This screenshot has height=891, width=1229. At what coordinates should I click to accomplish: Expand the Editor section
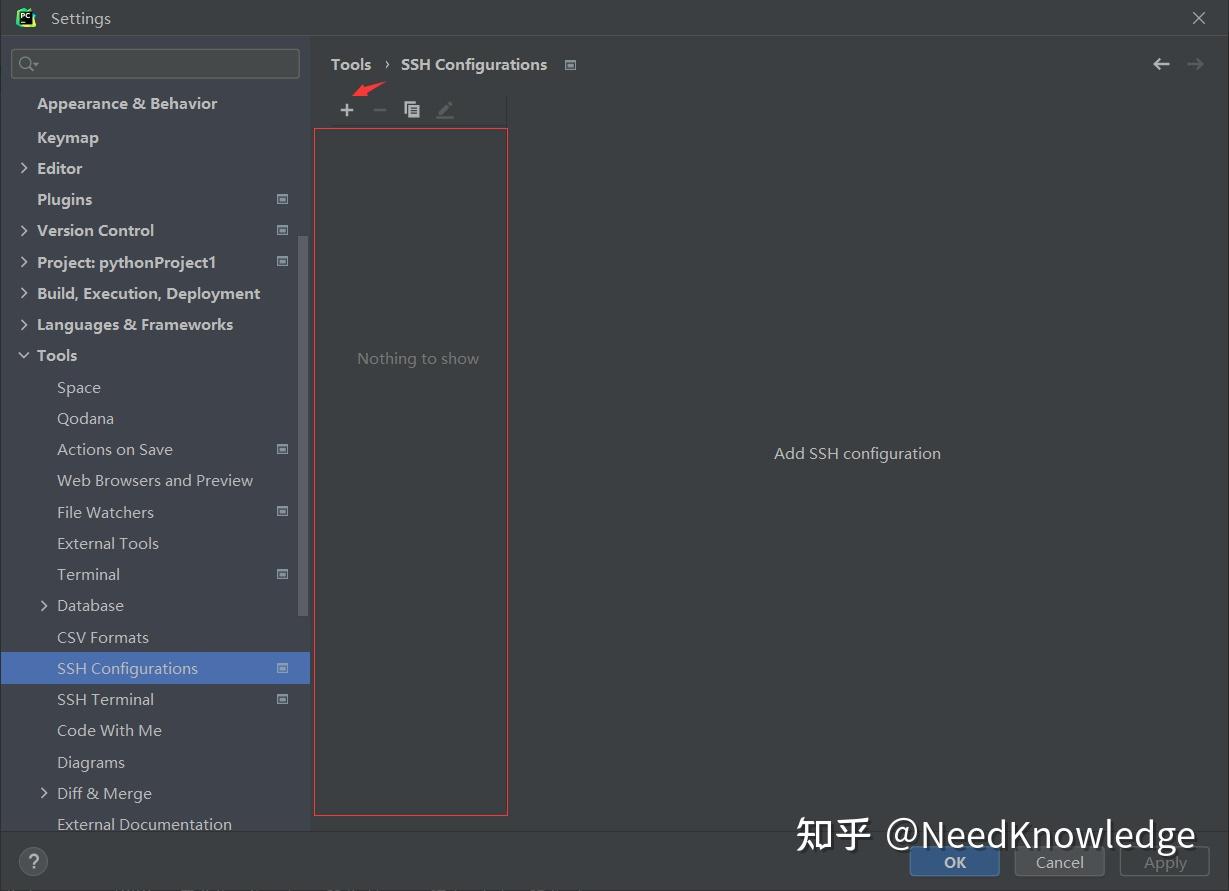(x=24, y=168)
